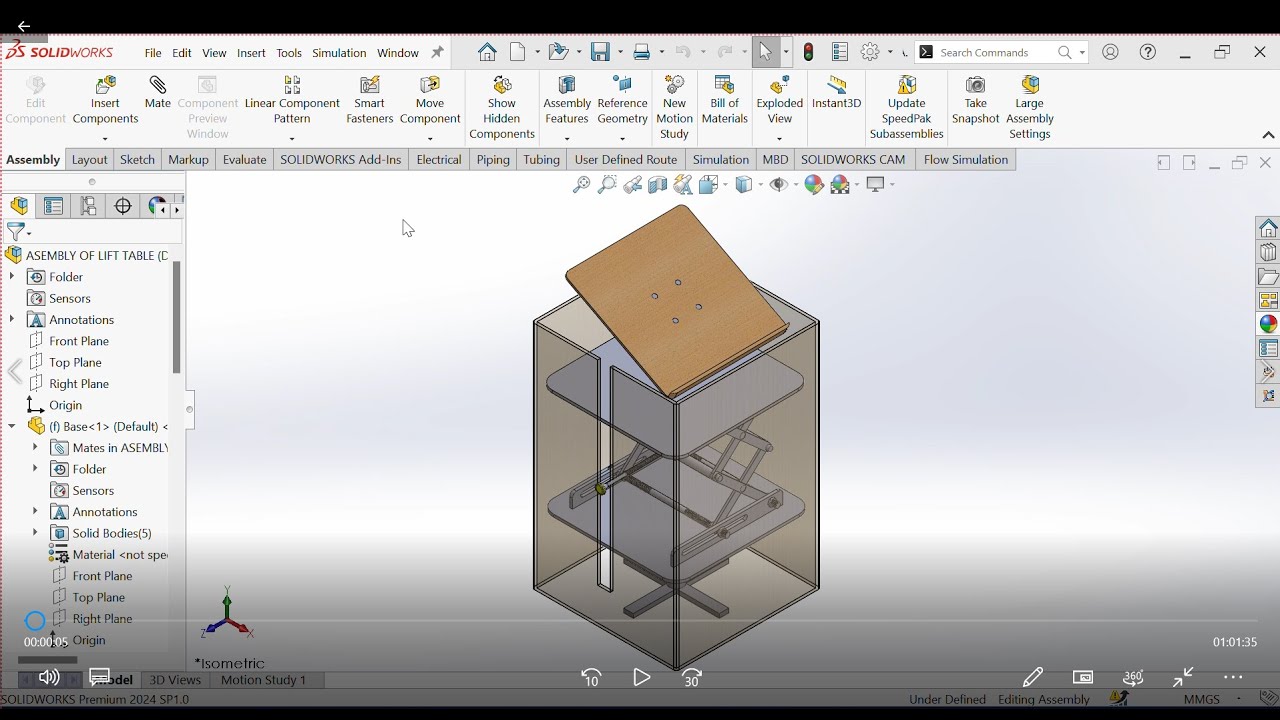Toggle Instant3D mode
Screen dimensions: 1280x720
(836, 93)
